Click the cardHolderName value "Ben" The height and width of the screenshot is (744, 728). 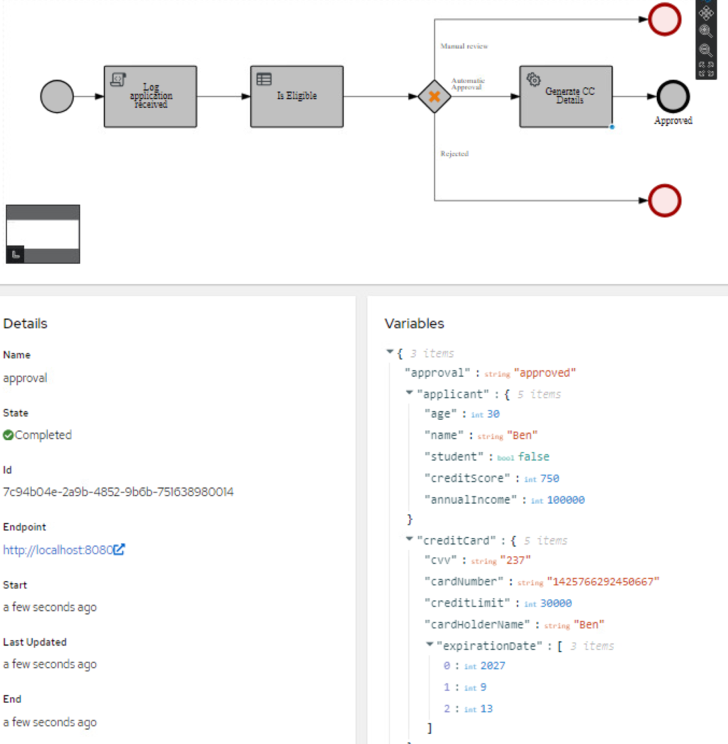coord(589,625)
